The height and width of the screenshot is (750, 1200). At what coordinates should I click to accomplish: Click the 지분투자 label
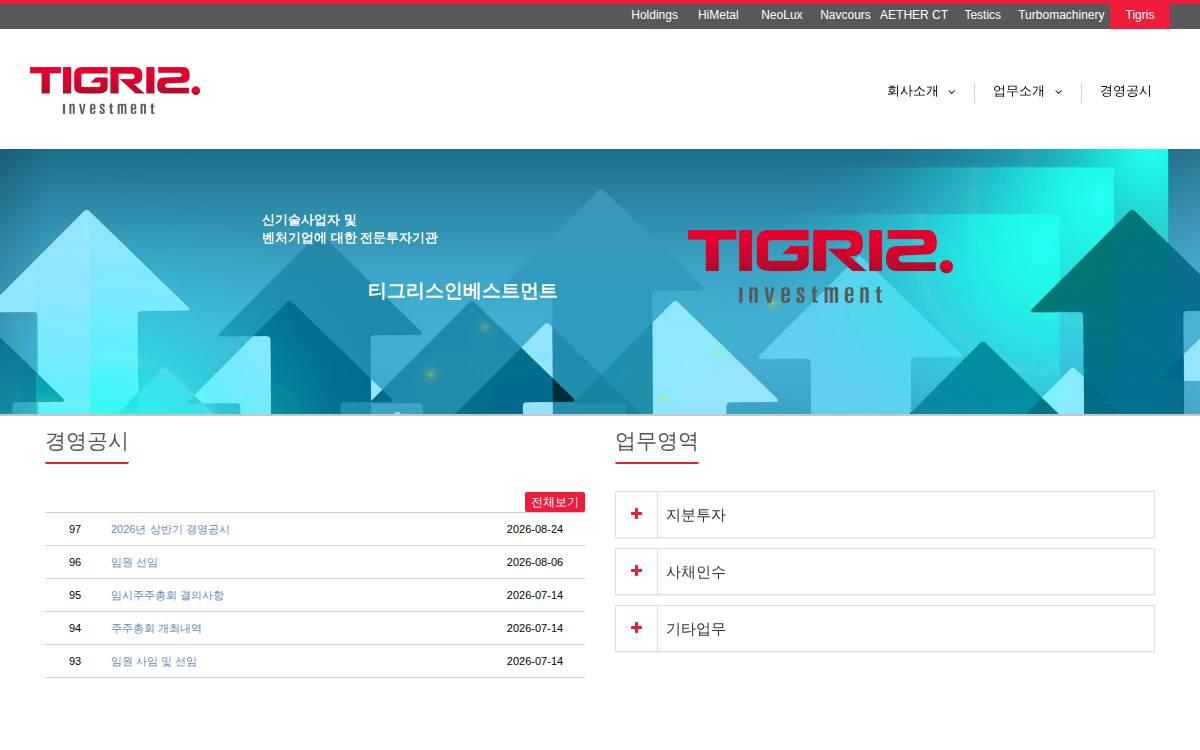pos(696,515)
